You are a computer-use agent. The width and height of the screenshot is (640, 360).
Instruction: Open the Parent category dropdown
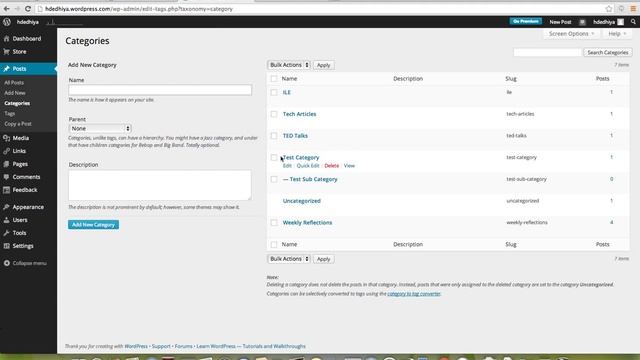[x=100, y=129]
